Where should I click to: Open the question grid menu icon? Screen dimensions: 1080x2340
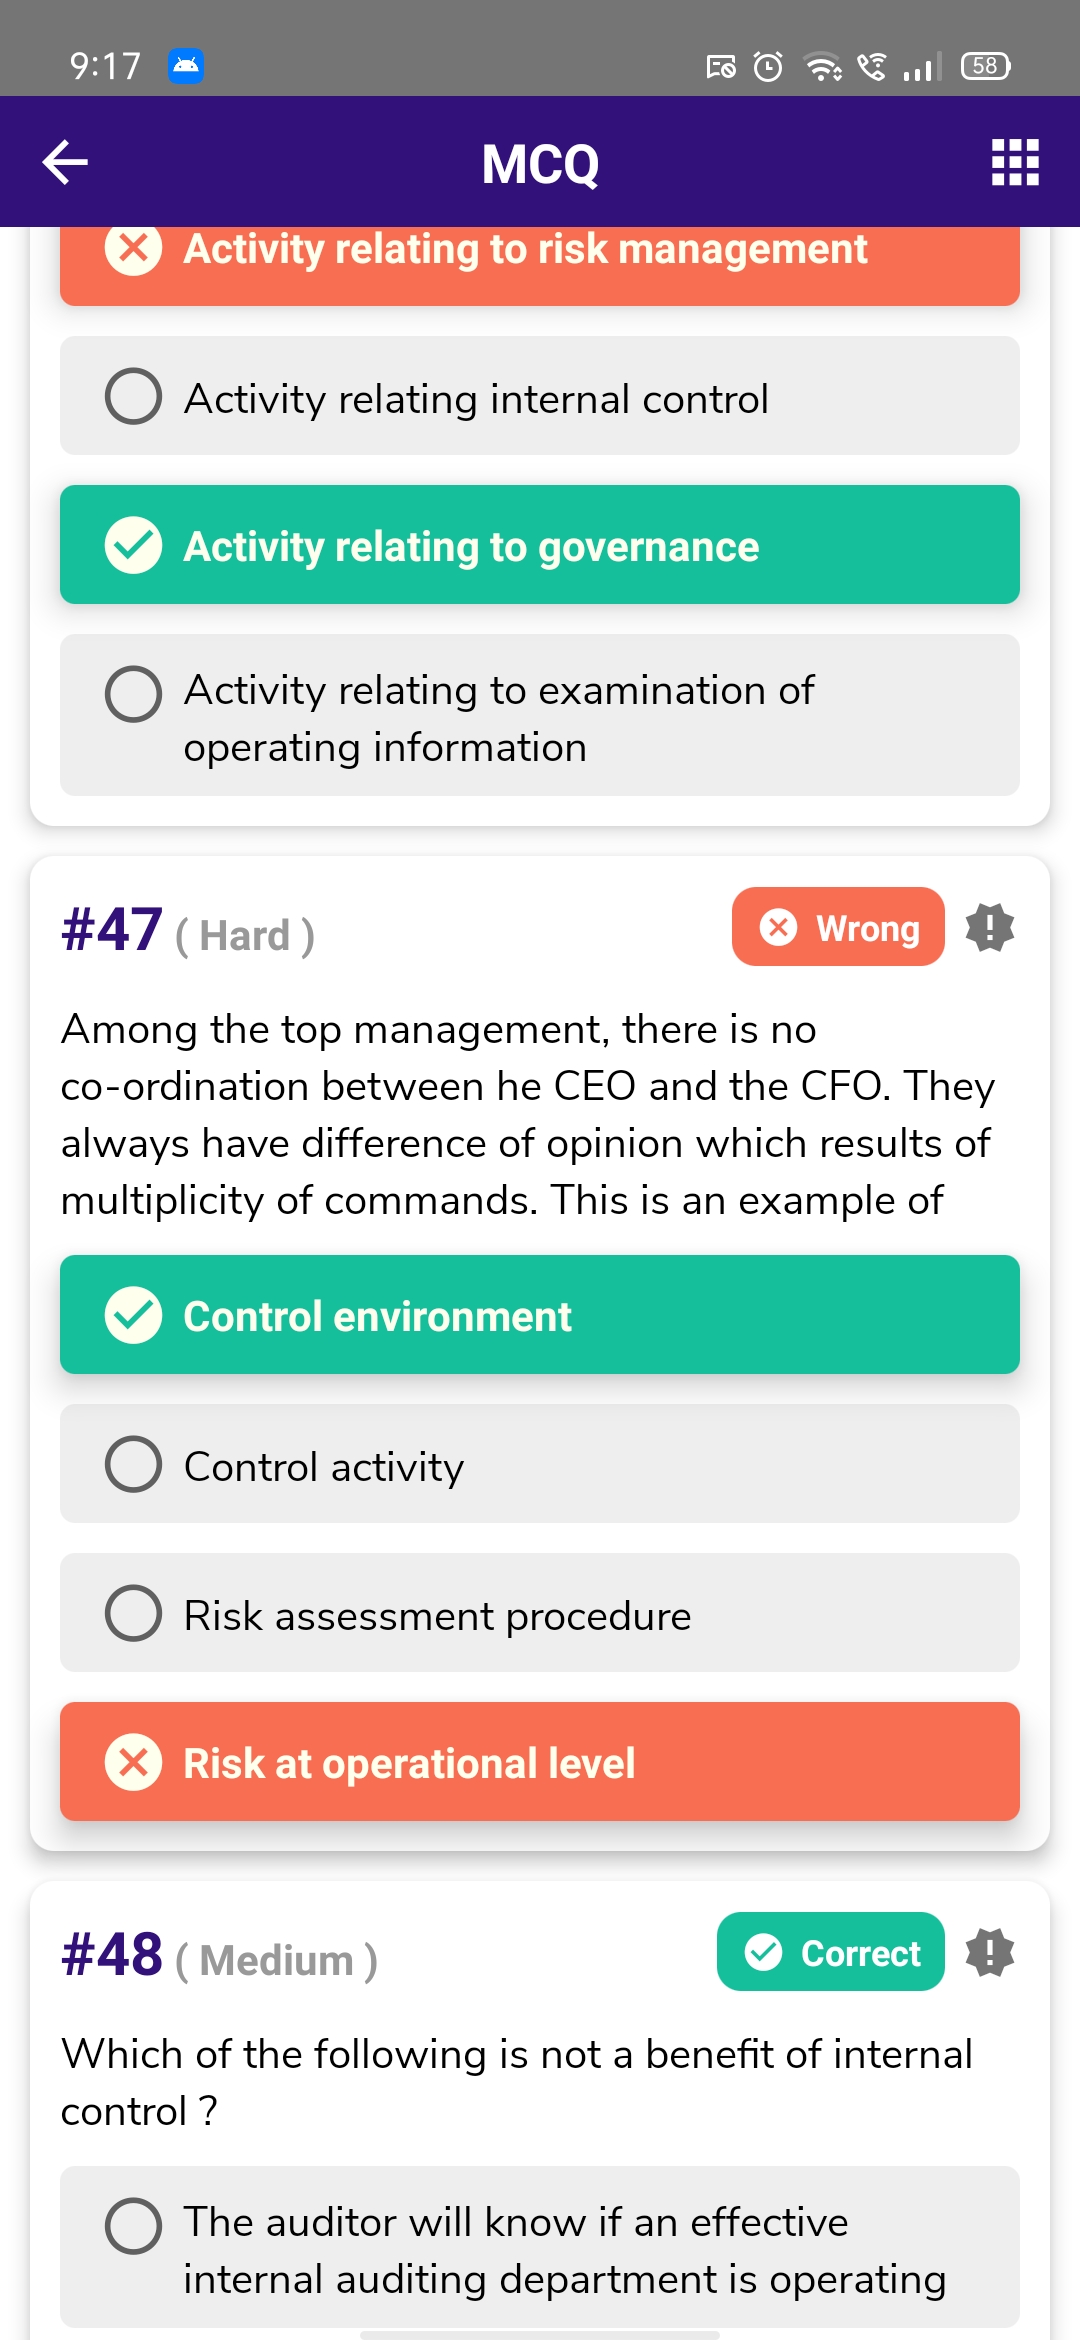1014,162
